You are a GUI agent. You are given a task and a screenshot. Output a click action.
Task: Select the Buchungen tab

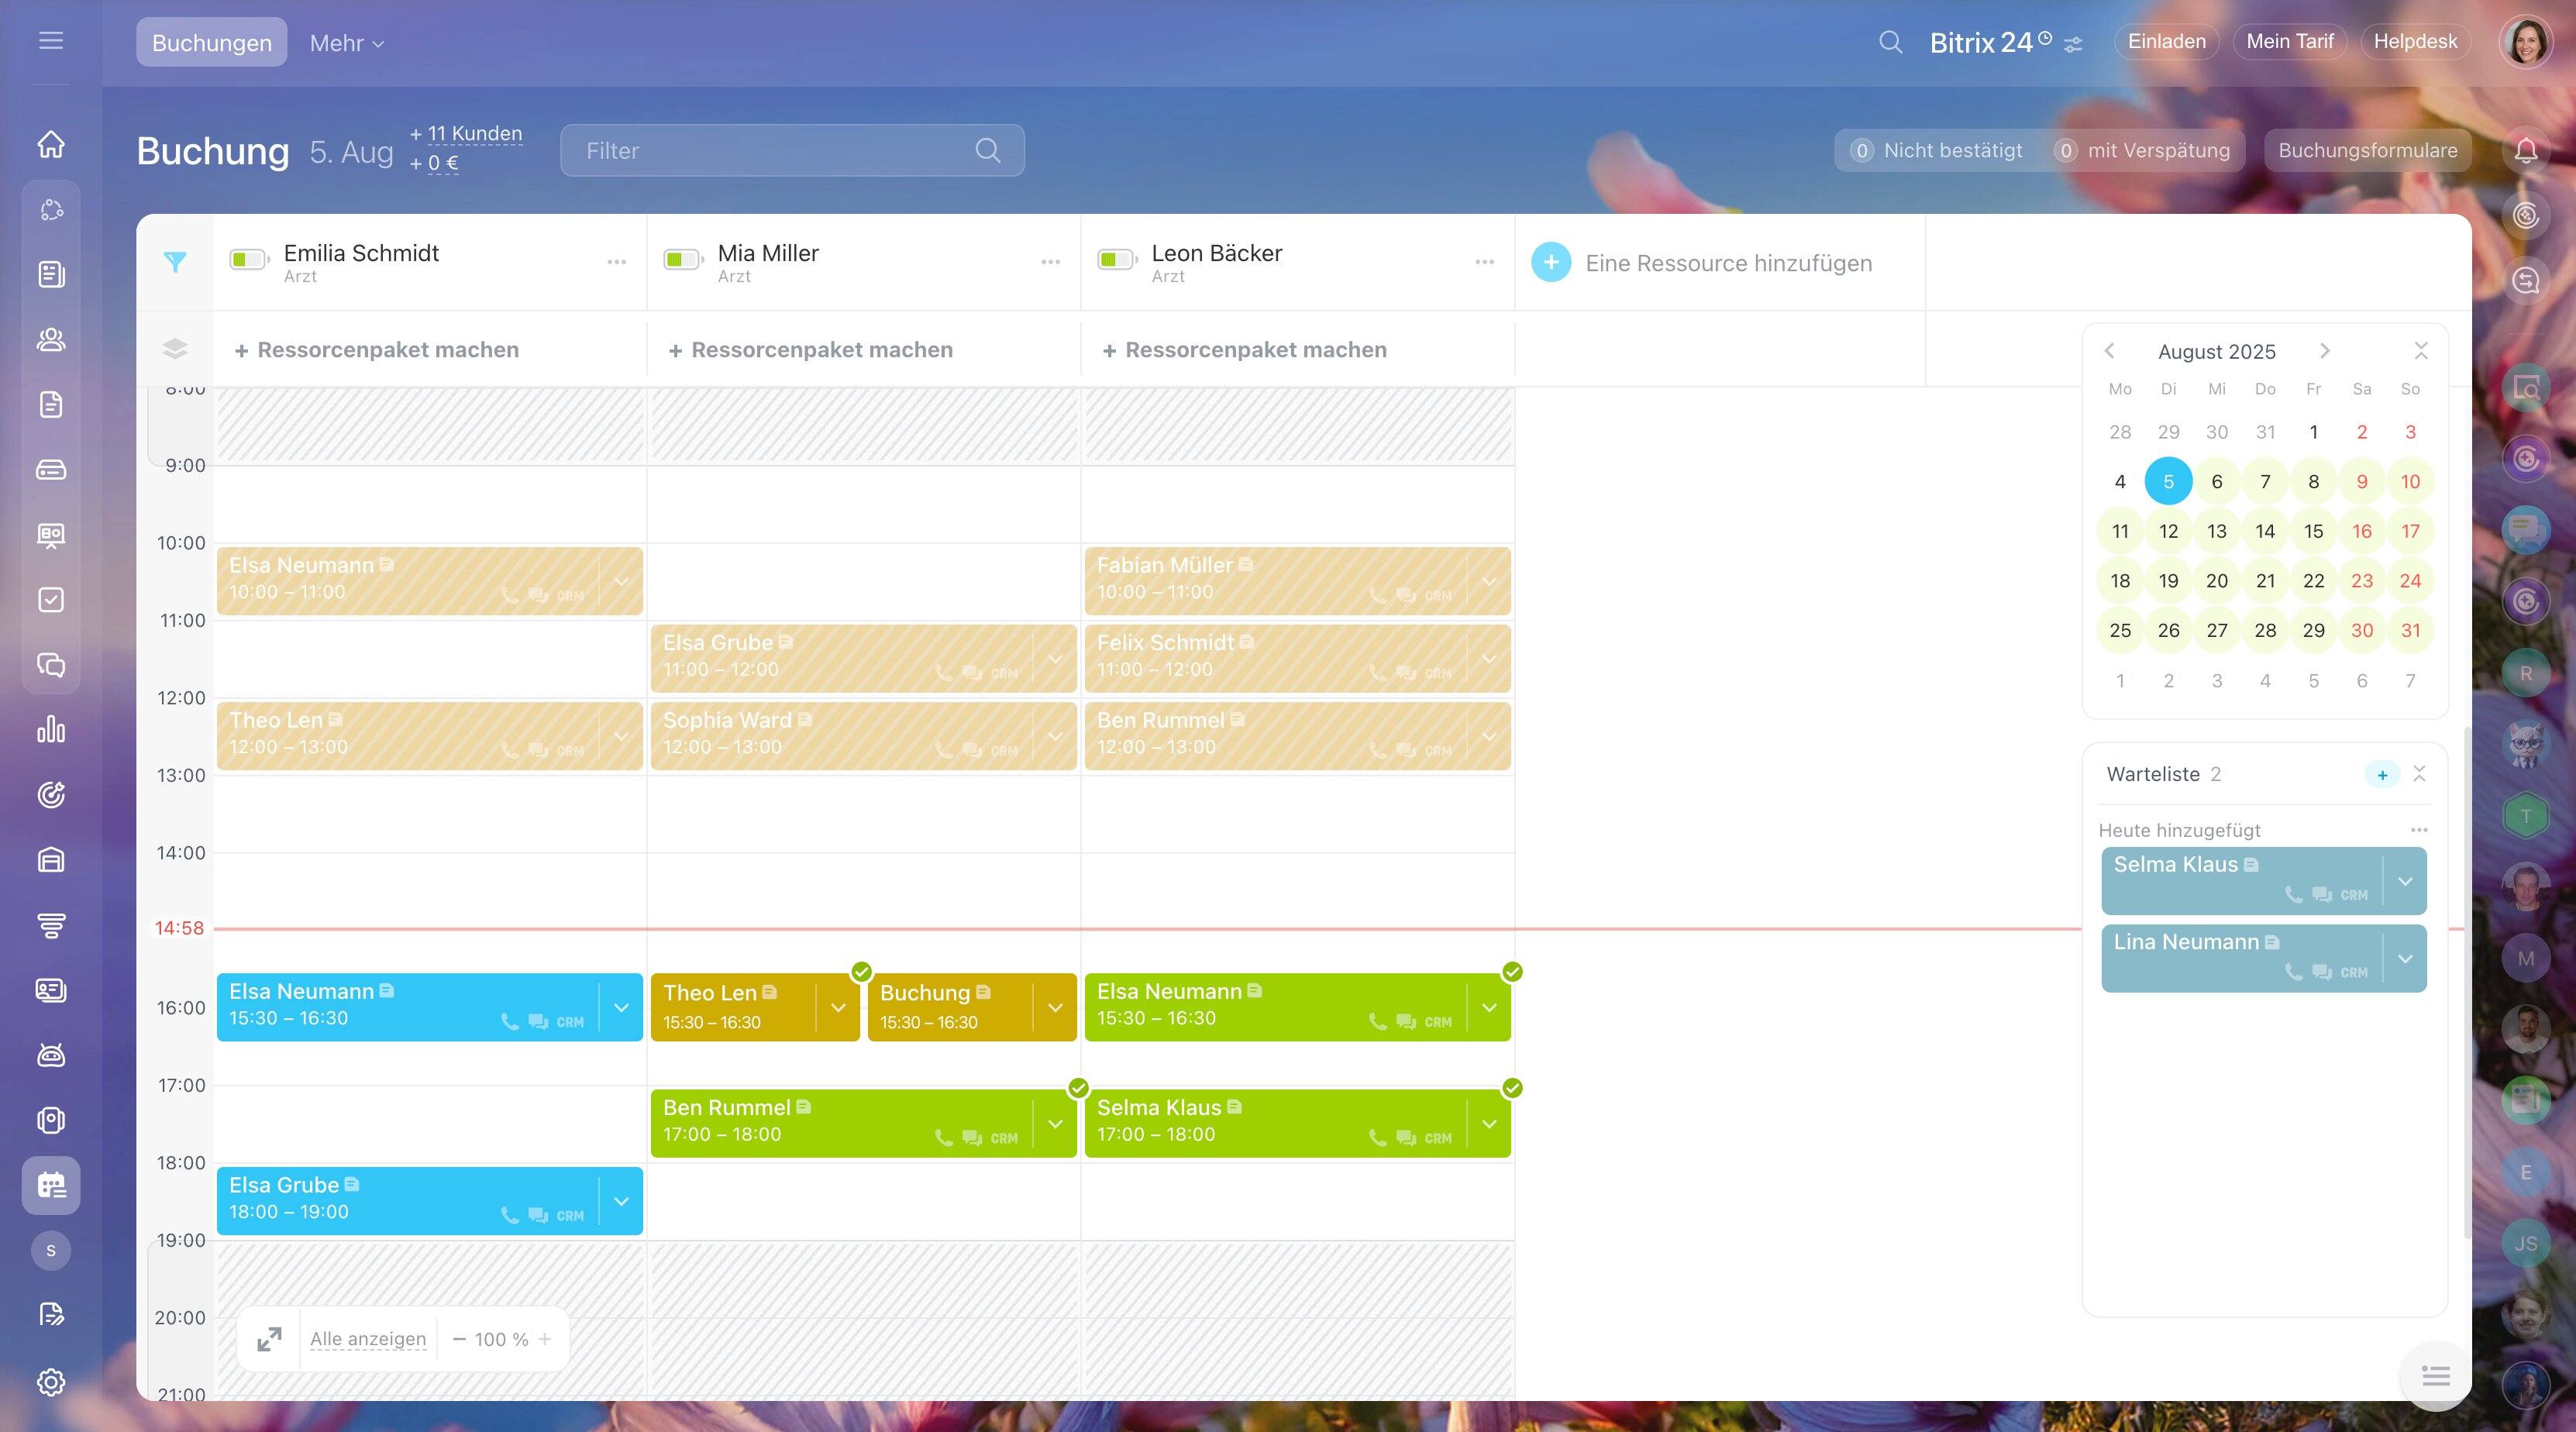[211, 43]
